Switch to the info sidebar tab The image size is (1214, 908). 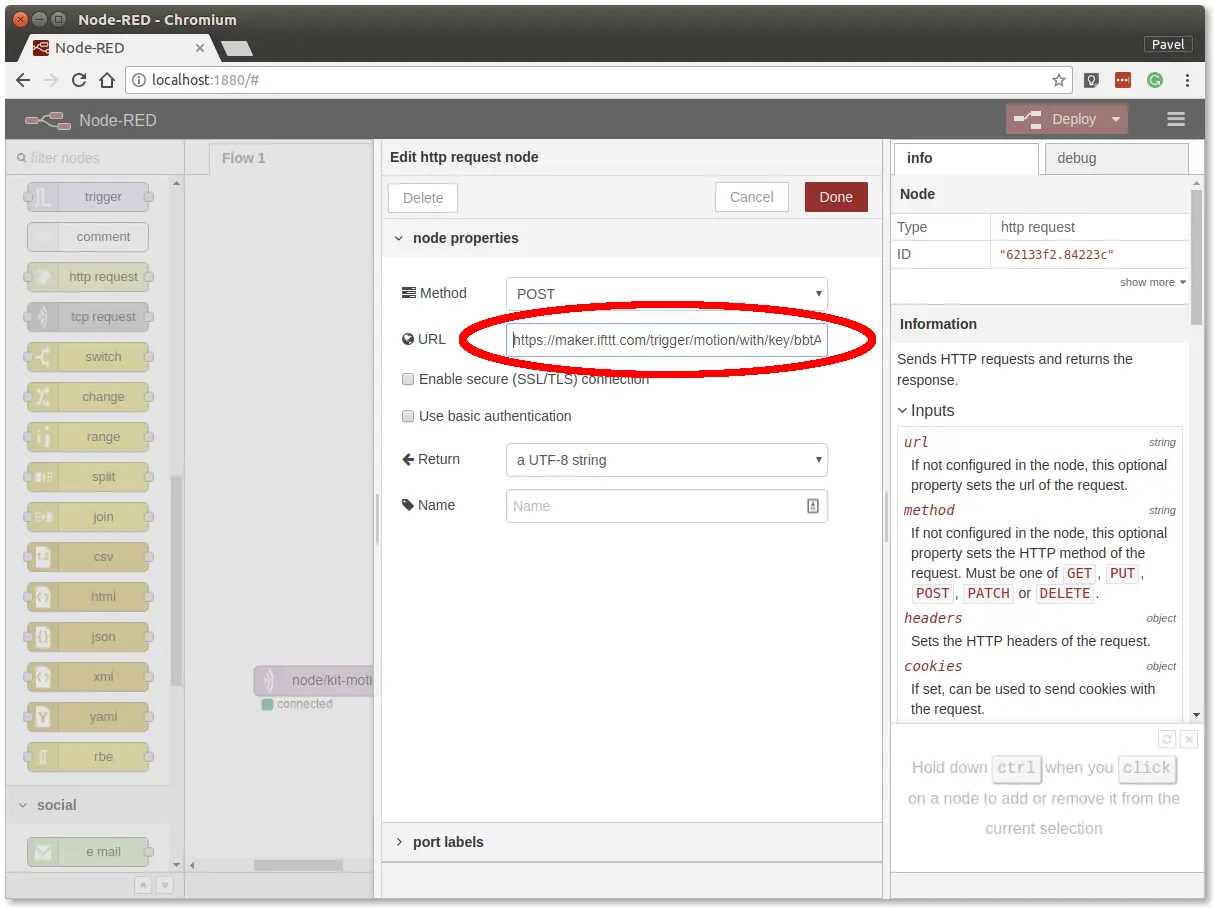(965, 158)
